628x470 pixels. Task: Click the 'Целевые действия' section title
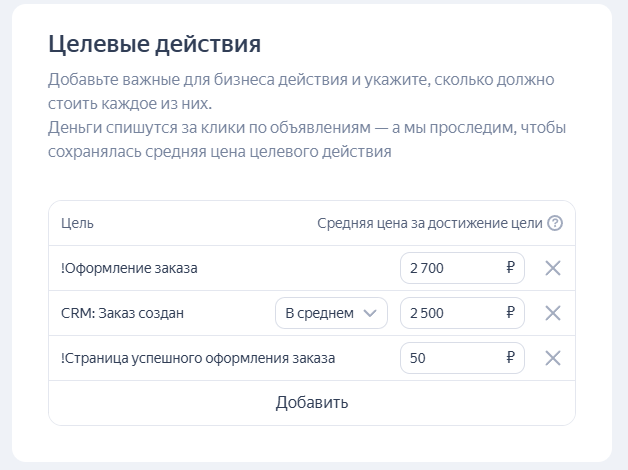[x=154, y=45]
